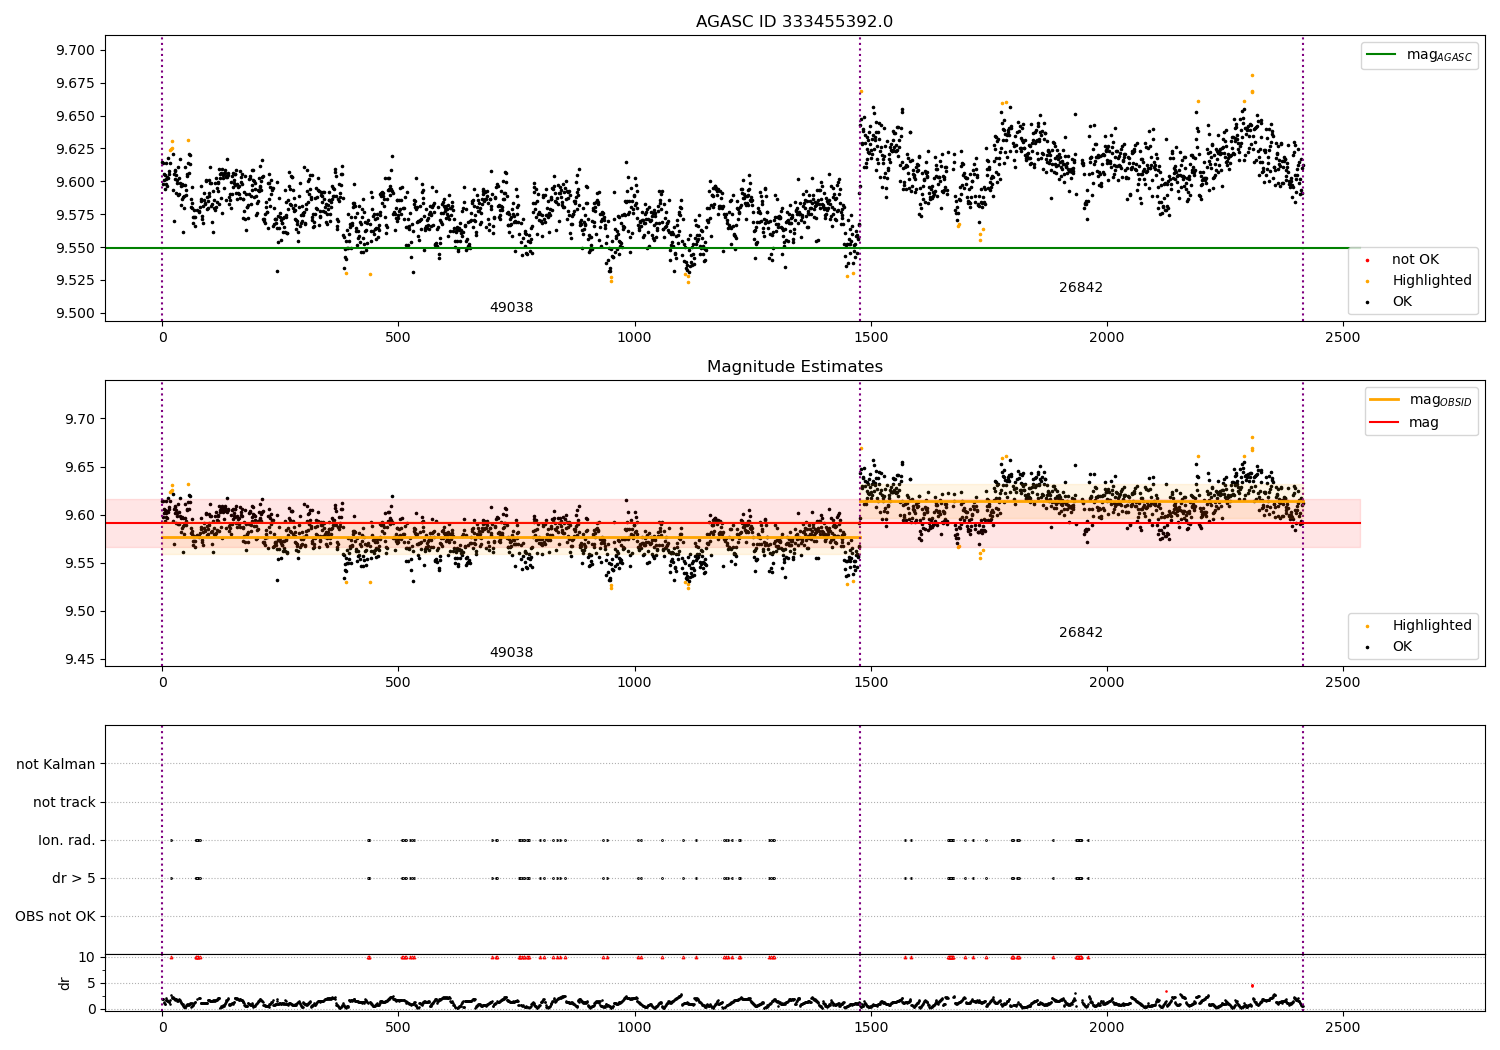
Task: Click x-axis tick 1000 under Magnitude Estimates plot
Action: pos(634,682)
